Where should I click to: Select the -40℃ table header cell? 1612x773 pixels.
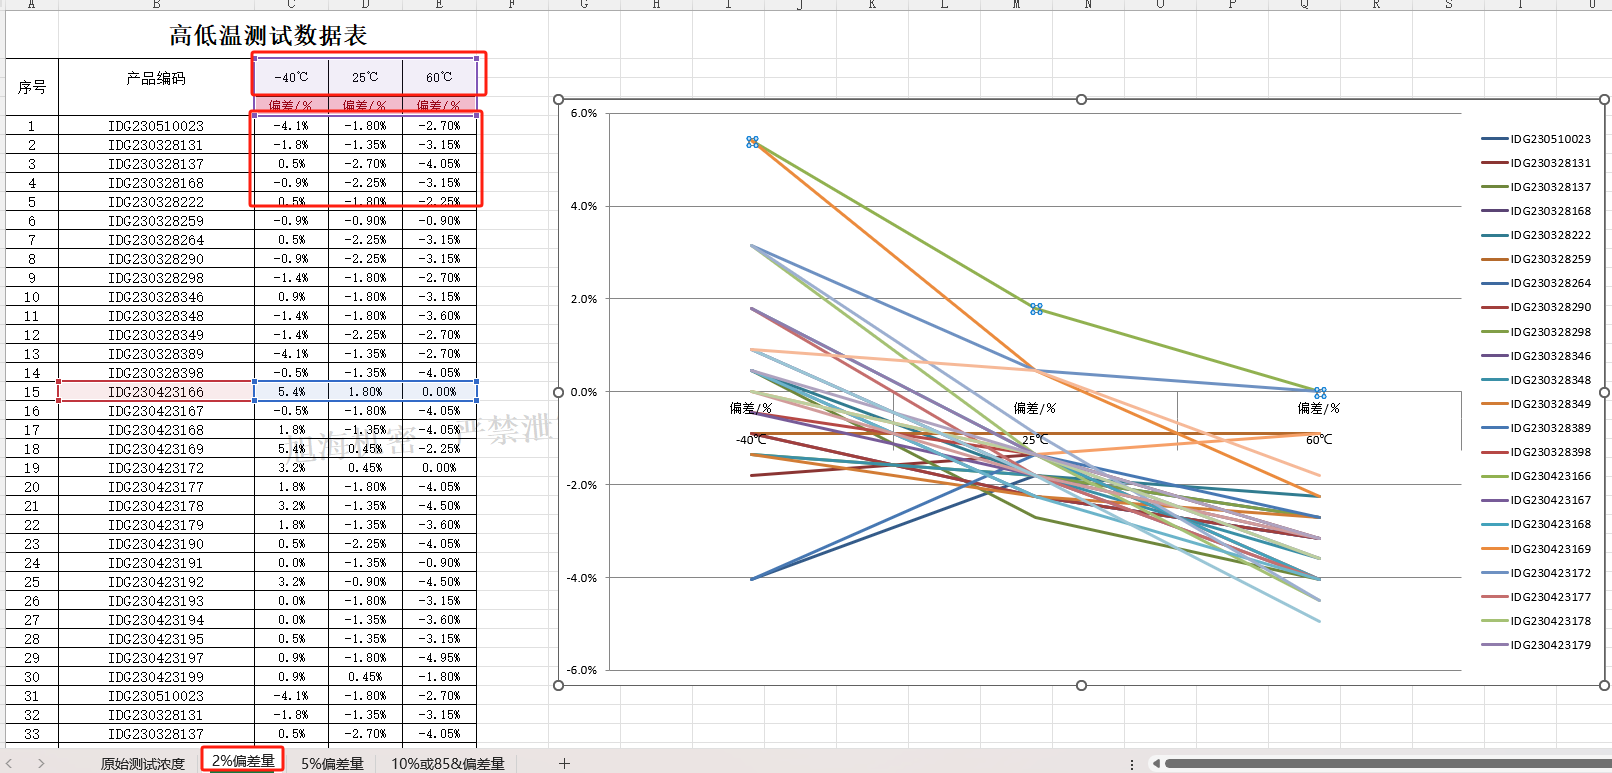click(291, 77)
